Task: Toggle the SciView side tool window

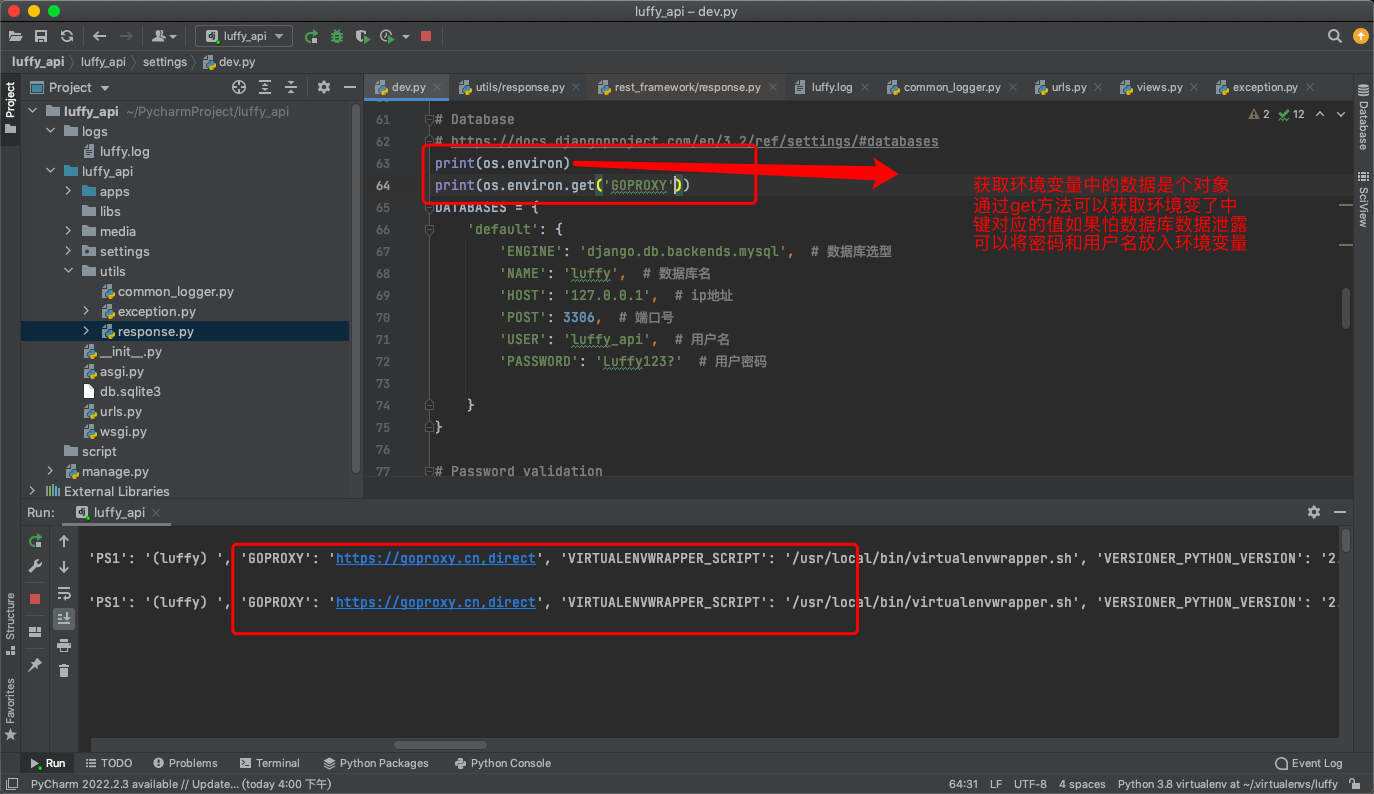Action: pyautogui.click(x=1363, y=198)
